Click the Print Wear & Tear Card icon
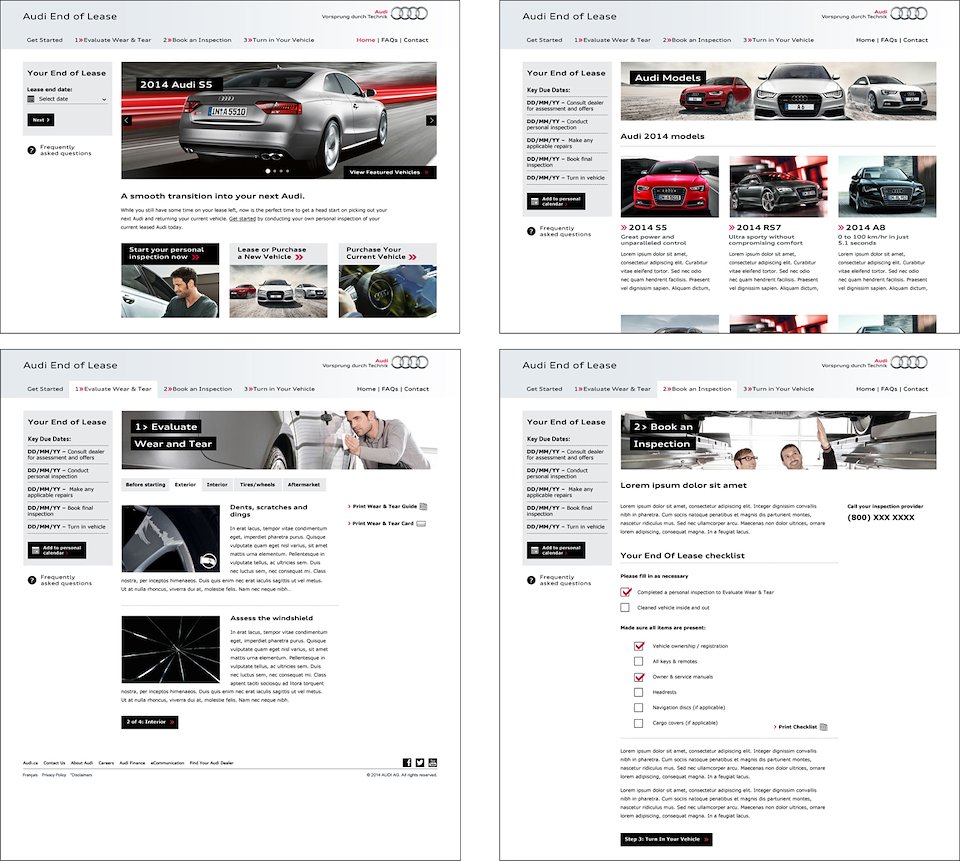The image size is (960, 861). pyautogui.click(x=421, y=523)
